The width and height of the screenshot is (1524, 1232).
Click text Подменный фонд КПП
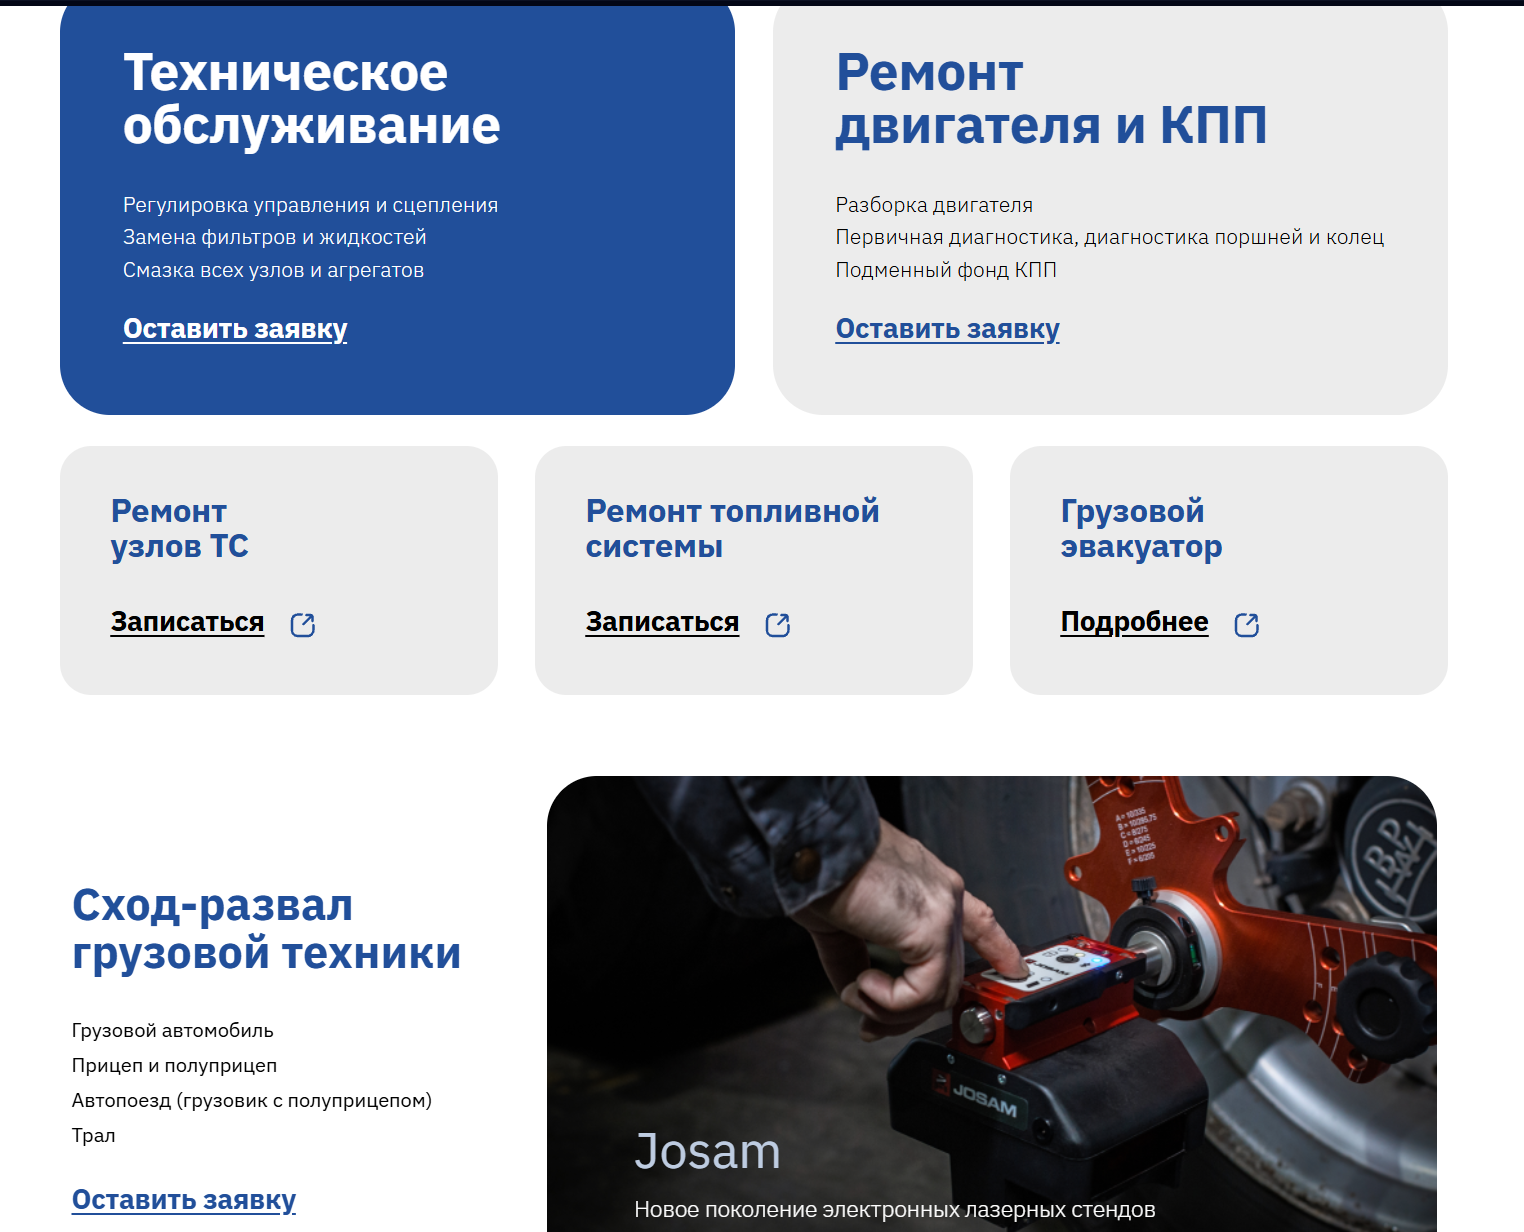click(946, 270)
